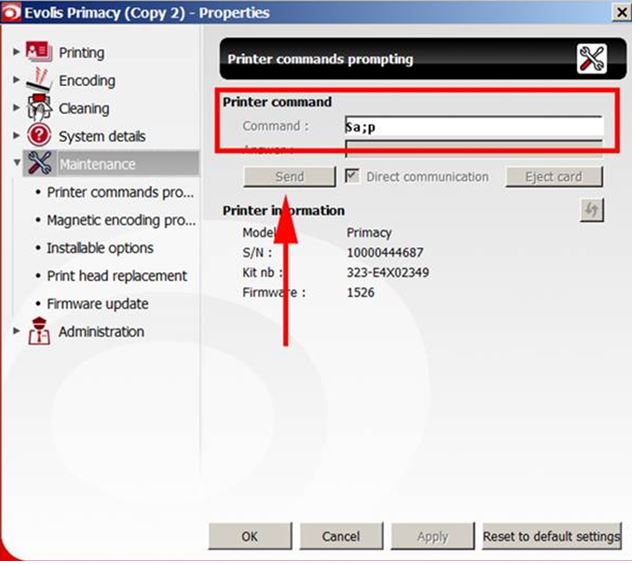
Task: Click the wrench icon in header bar
Action: click(x=591, y=60)
